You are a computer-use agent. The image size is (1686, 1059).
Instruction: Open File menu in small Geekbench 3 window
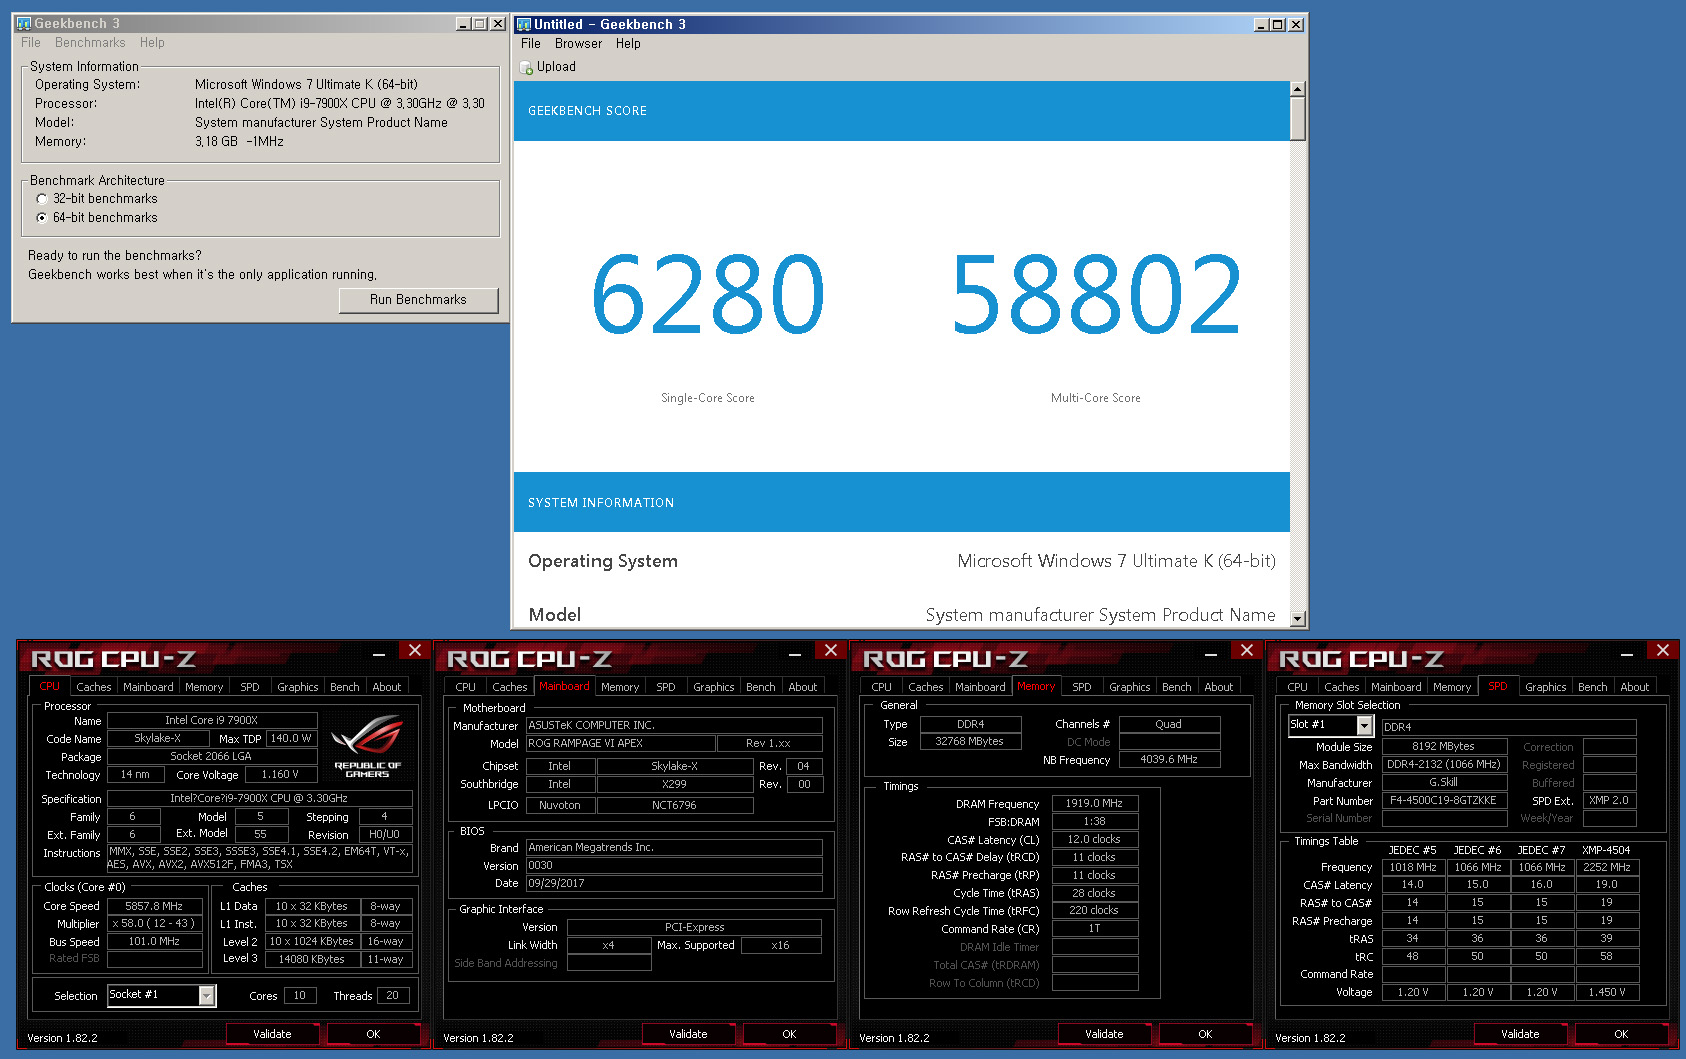tap(31, 43)
